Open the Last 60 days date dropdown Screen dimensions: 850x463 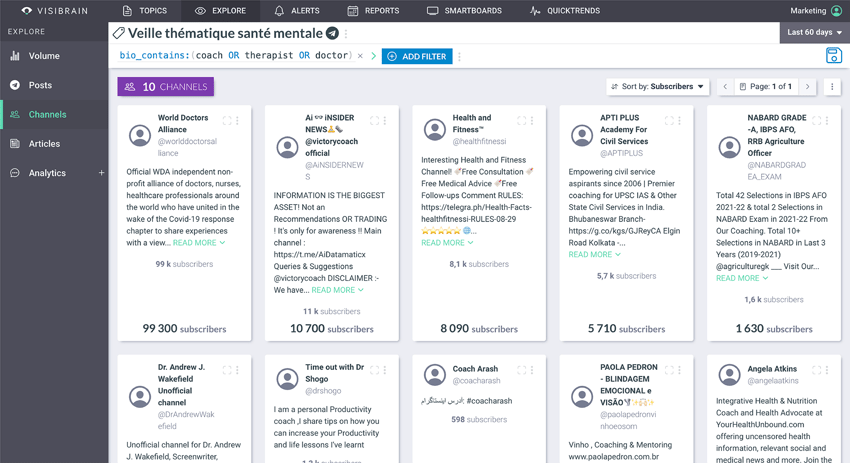pyautogui.click(x=814, y=33)
